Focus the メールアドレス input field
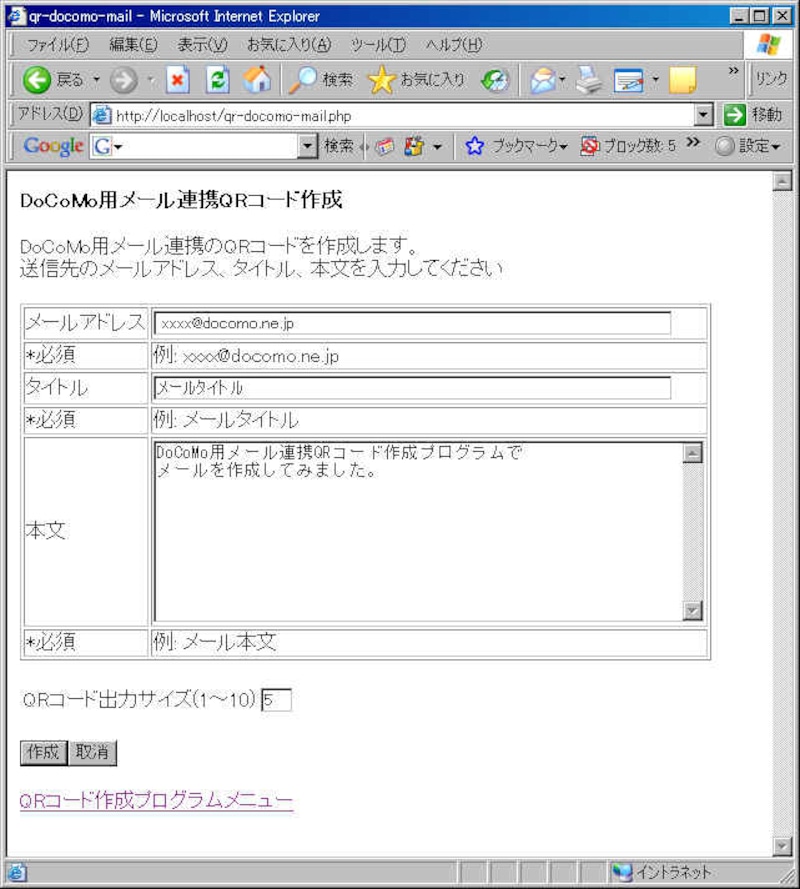Image resolution: width=800 pixels, height=889 pixels. coord(412,323)
